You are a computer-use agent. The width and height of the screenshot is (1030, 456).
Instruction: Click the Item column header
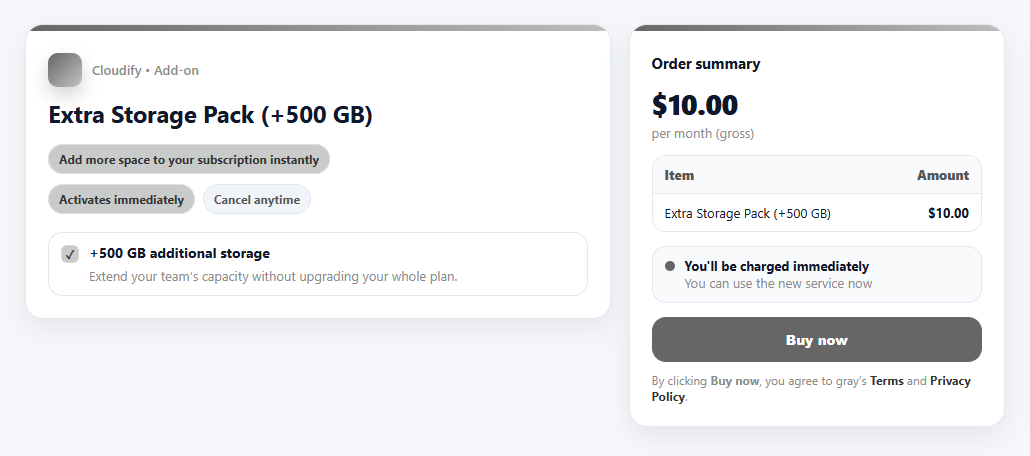coord(679,175)
